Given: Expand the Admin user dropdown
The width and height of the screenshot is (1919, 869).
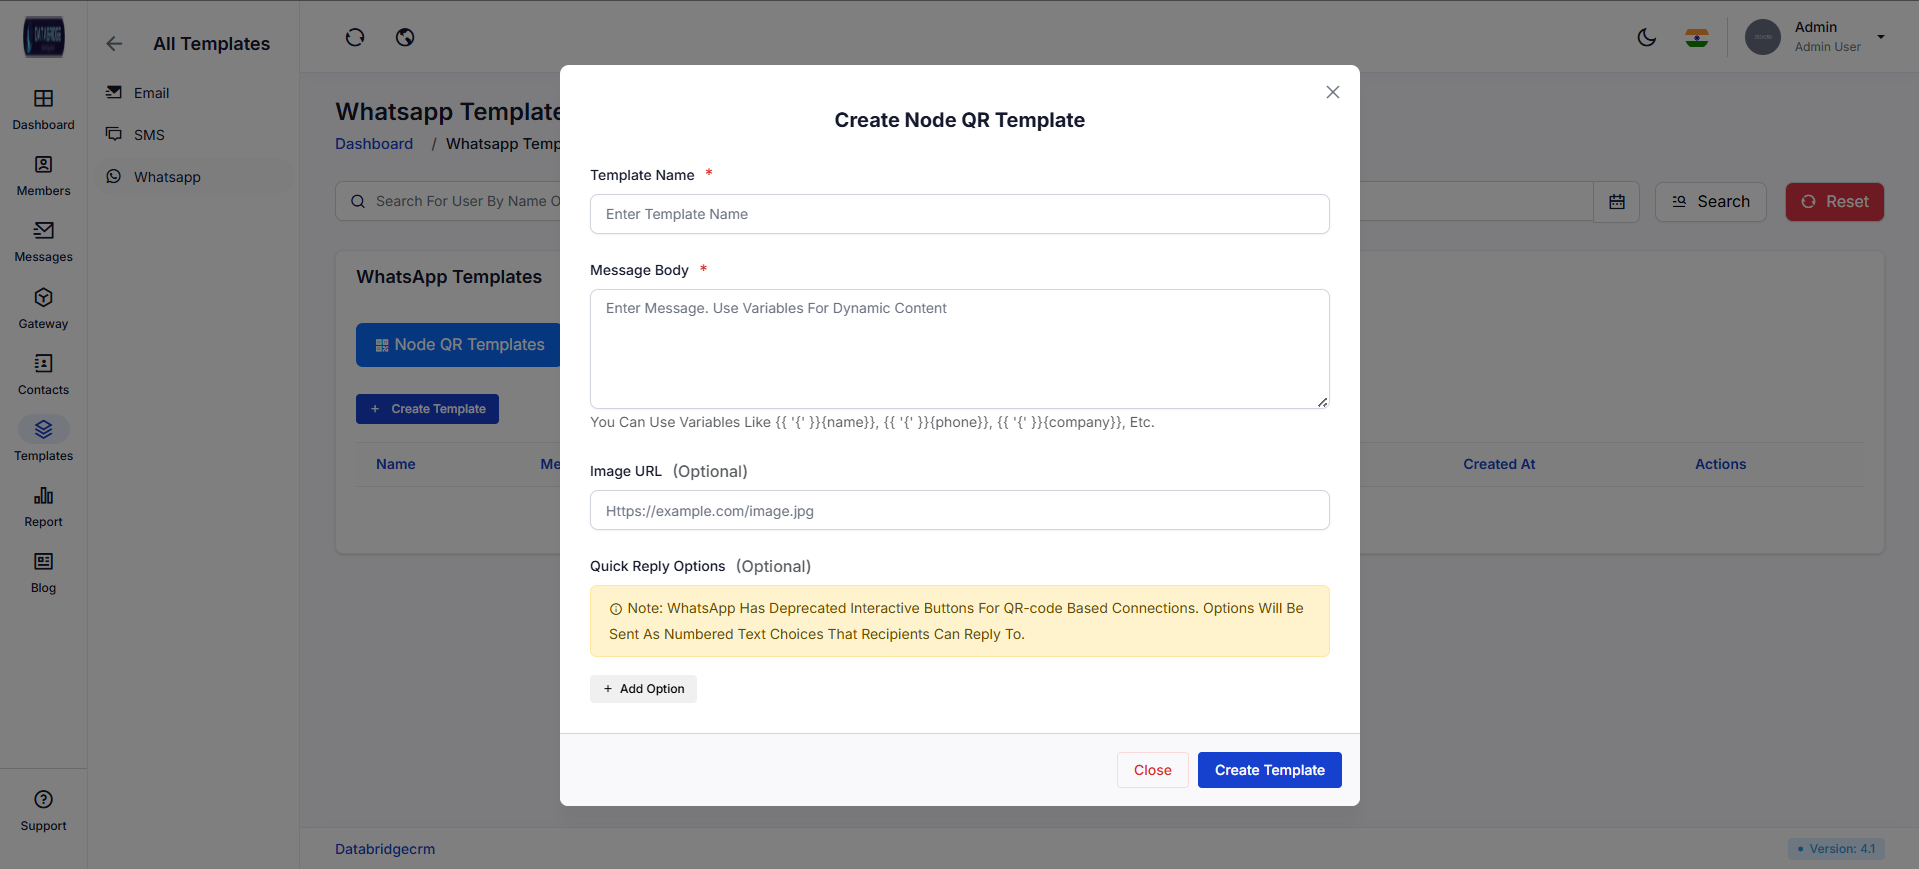Looking at the screenshot, I should pyautogui.click(x=1880, y=37).
